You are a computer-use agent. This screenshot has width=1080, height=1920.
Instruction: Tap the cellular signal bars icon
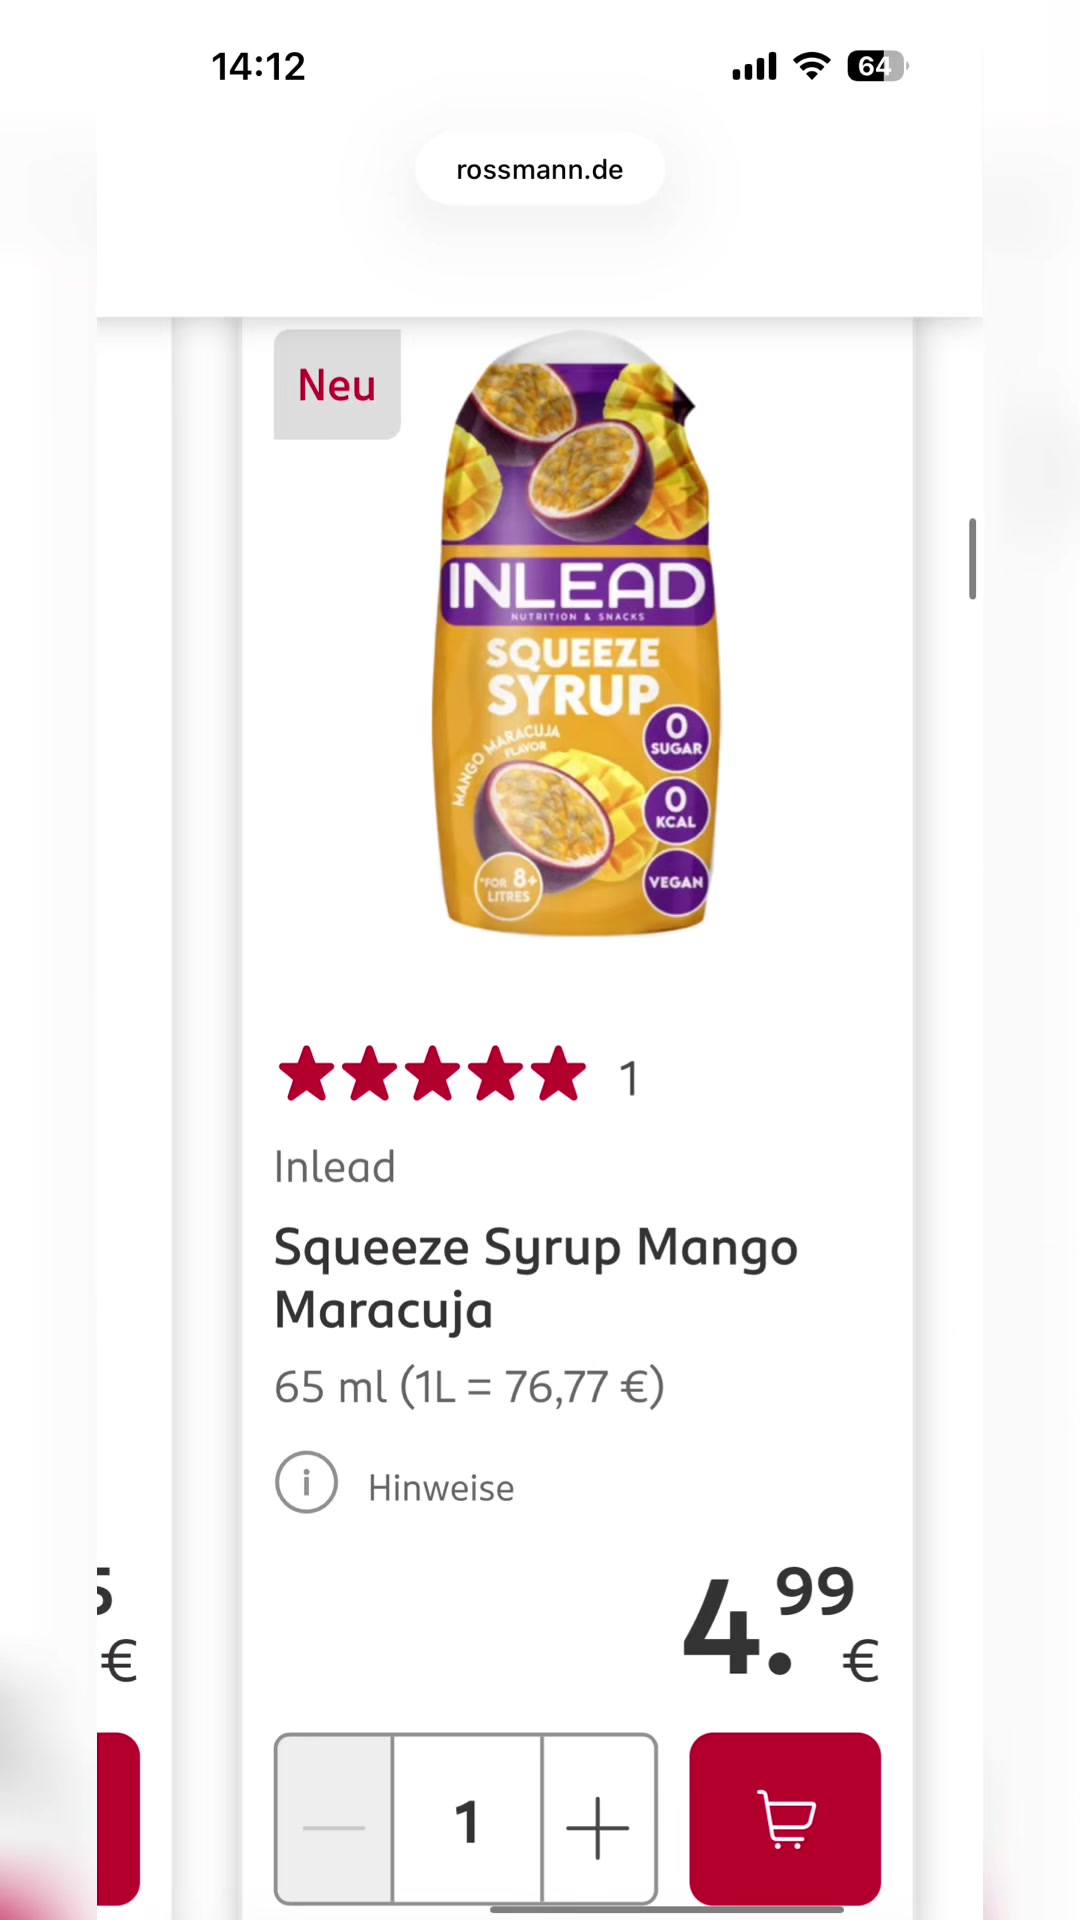pos(754,67)
